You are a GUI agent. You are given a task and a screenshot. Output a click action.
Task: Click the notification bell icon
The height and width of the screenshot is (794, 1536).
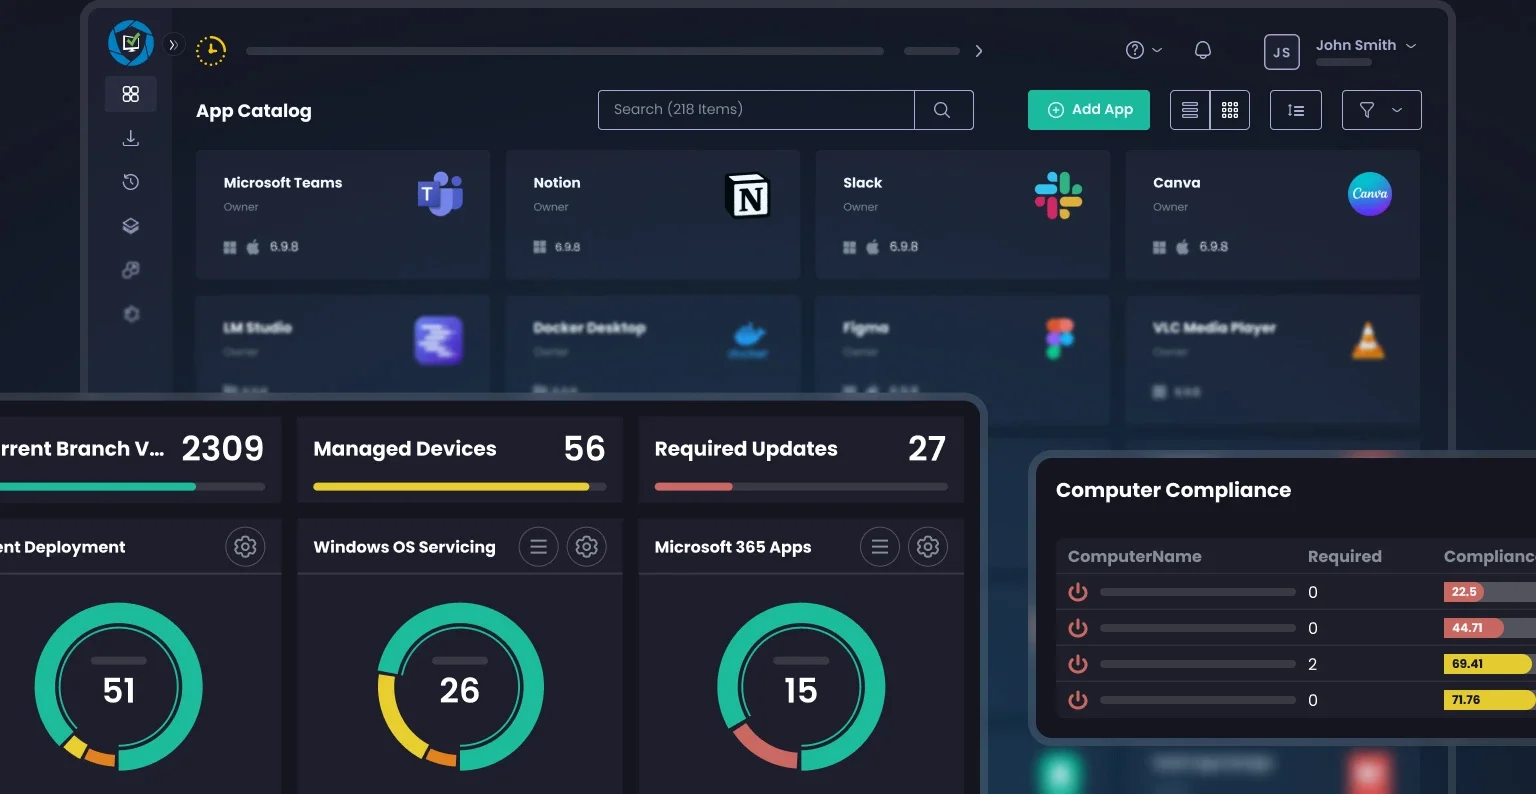click(1203, 50)
